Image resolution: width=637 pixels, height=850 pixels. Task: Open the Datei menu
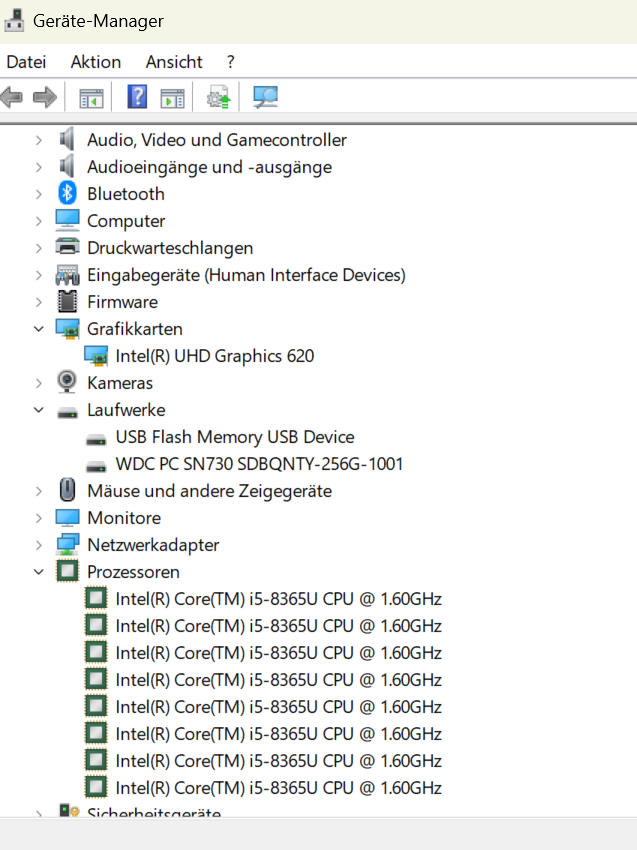pos(26,62)
